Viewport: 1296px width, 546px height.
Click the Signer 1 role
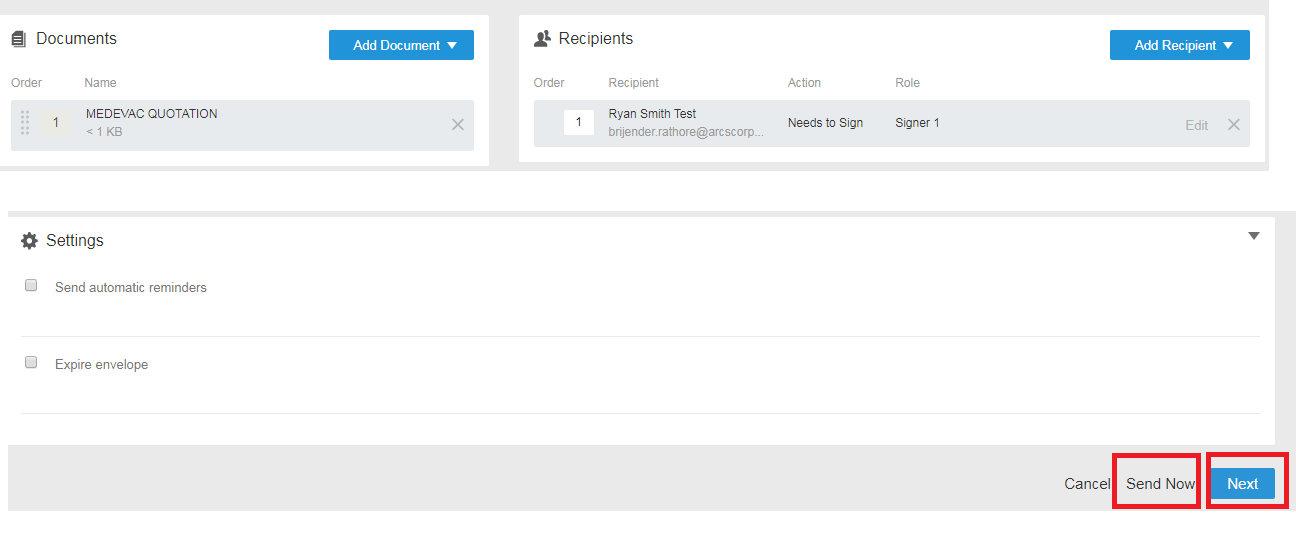(x=917, y=123)
